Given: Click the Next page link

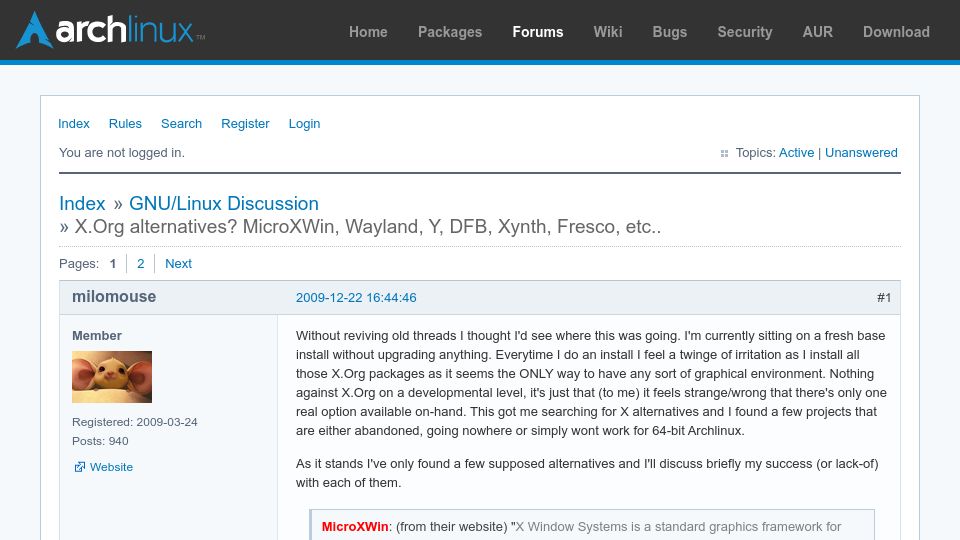Looking at the screenshot, I should point(178,264).
